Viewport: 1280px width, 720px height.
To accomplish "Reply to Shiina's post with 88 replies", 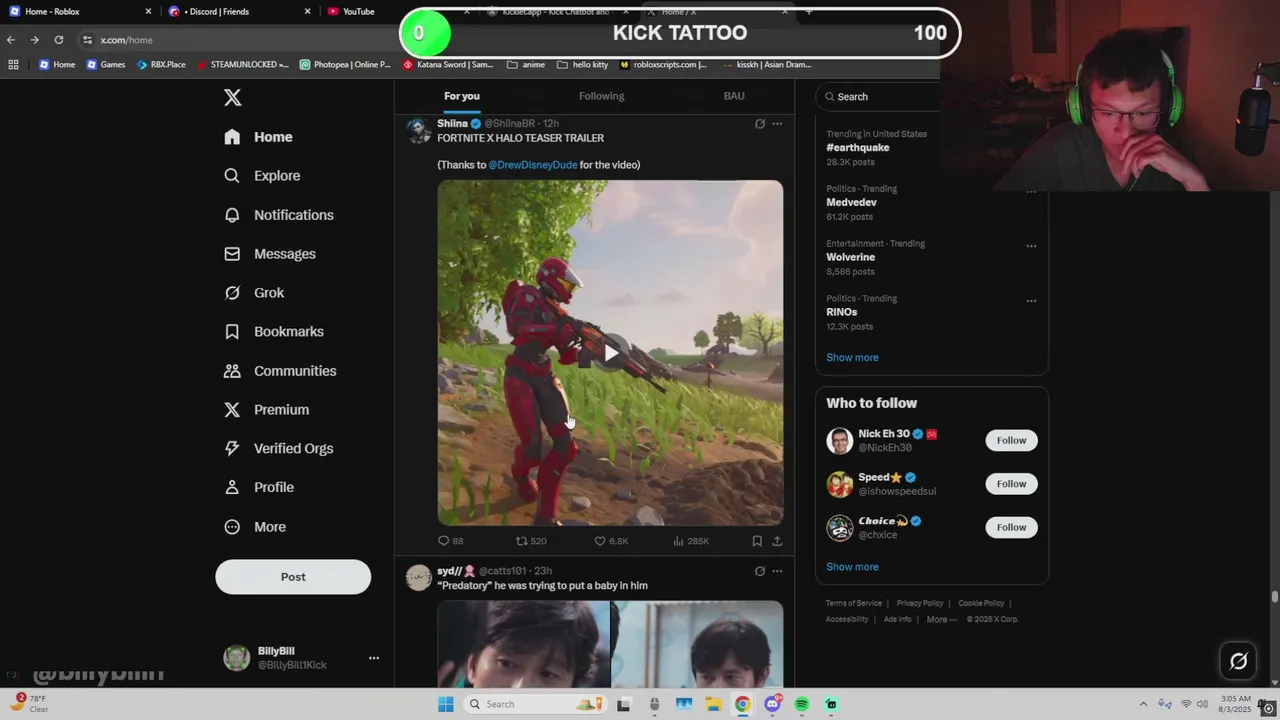I will tap(451, 541).
